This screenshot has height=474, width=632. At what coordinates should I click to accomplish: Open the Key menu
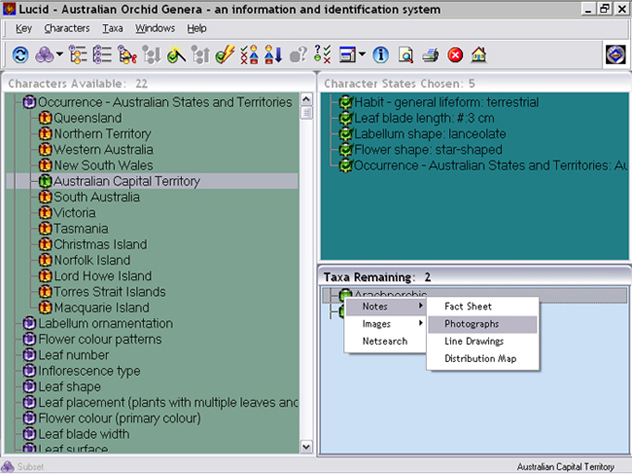point(23,28)
